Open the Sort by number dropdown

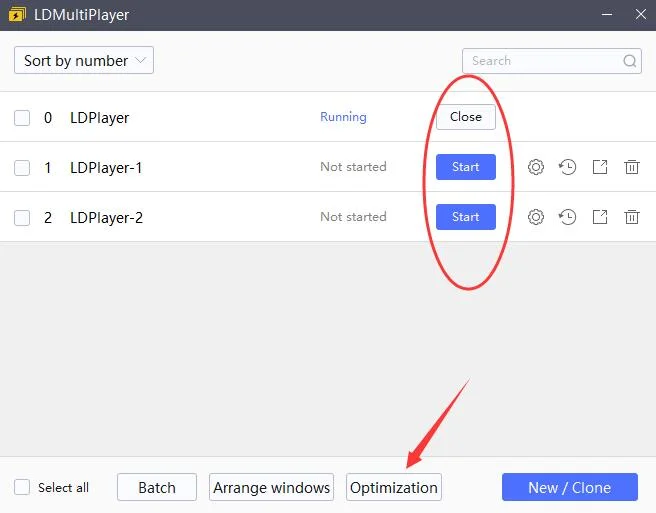[x=84, y=60]
